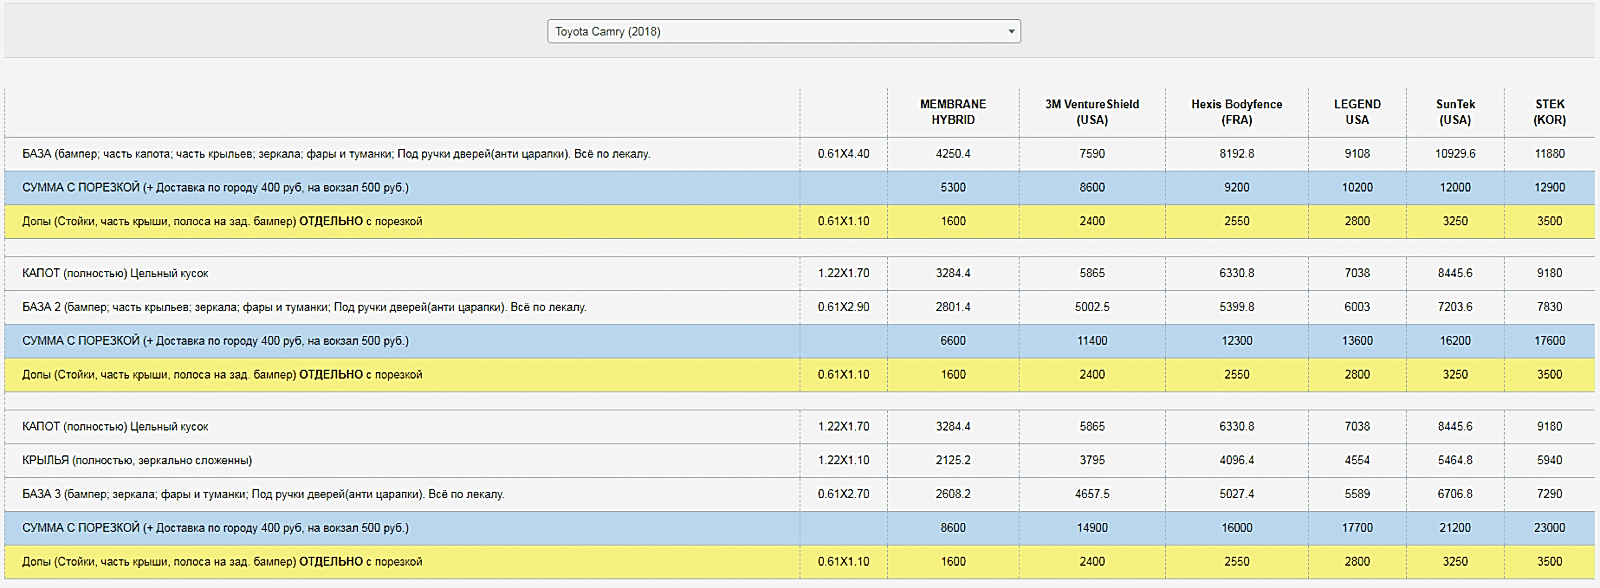The height and width of the screenshot is (588, 1600).
Task: Open the Toyota Camry (2018) car dropdown
Action: (783, 31)
